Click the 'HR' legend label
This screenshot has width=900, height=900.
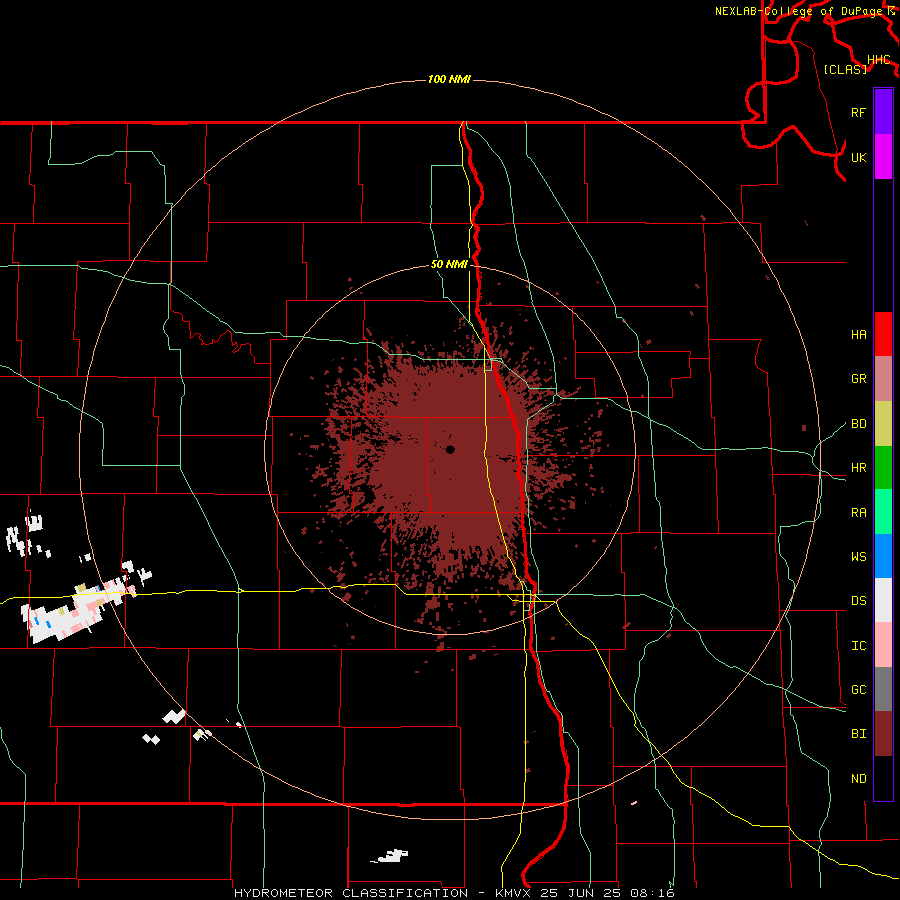(x=858, y=468)
